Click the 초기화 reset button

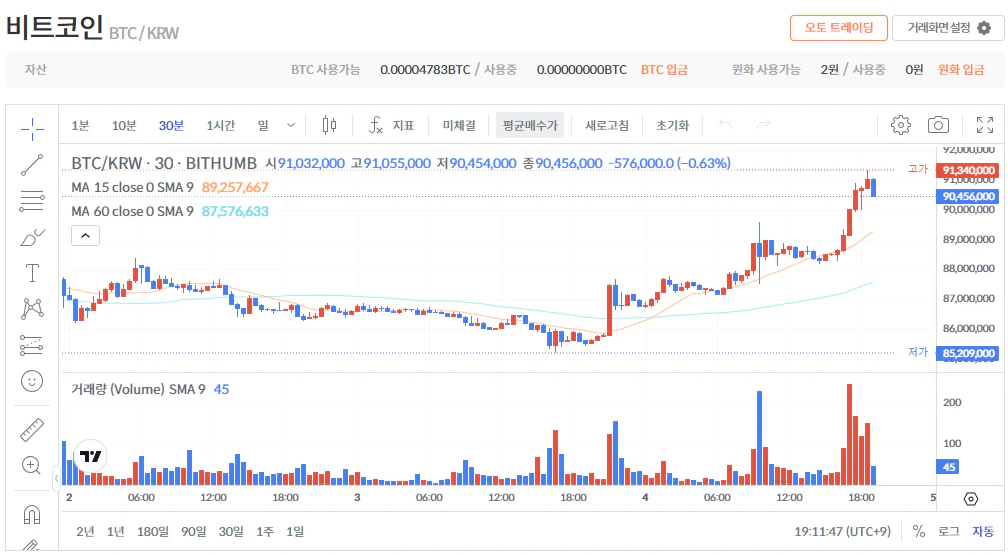[x=672, y=125]
